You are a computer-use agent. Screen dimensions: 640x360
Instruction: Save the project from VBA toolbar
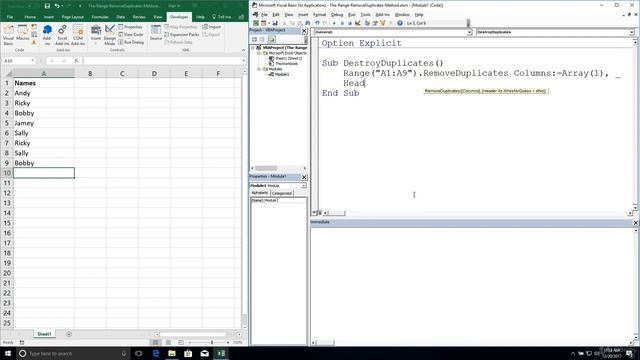[275, 23]
